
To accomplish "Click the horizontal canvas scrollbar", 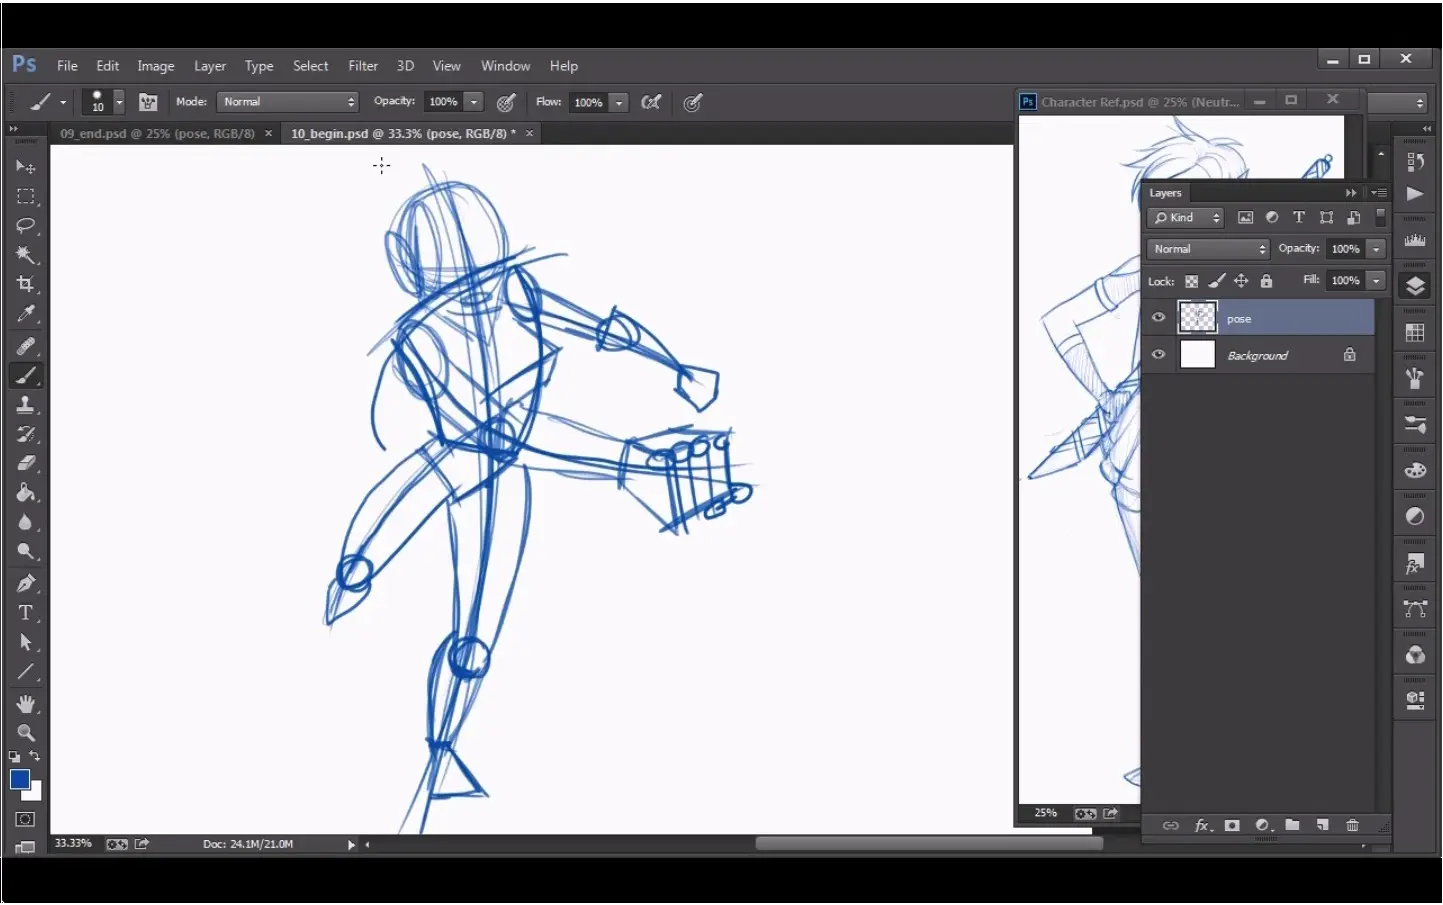I will (928, 844).
